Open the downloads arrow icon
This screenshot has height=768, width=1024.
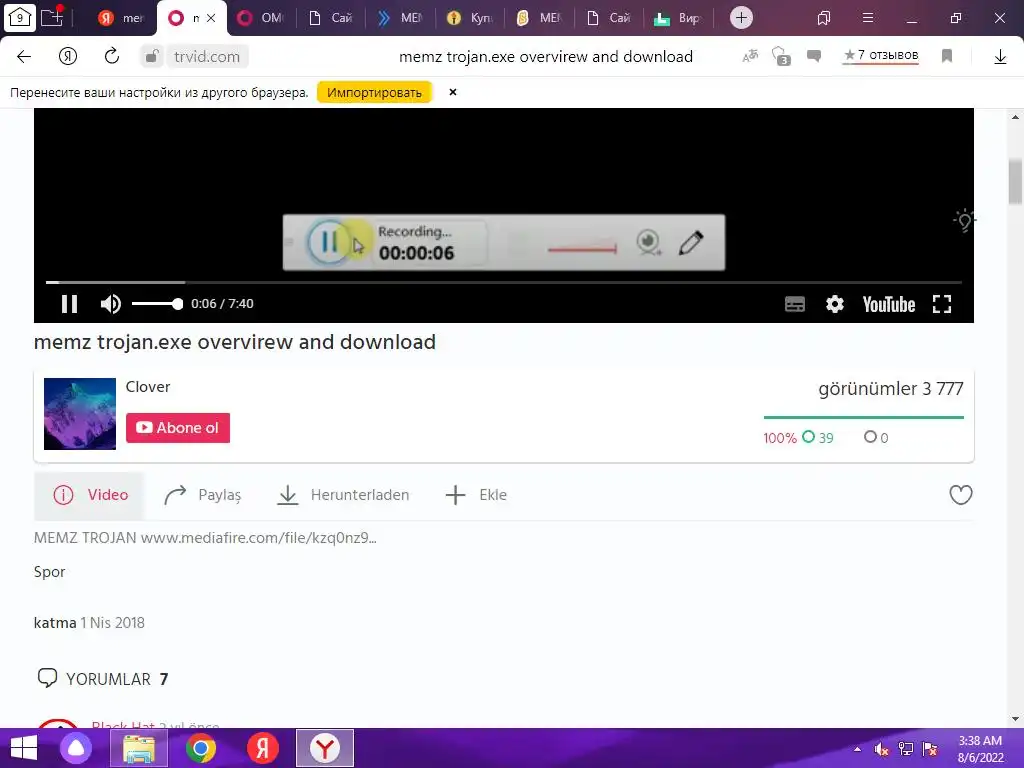[1000, 57]
